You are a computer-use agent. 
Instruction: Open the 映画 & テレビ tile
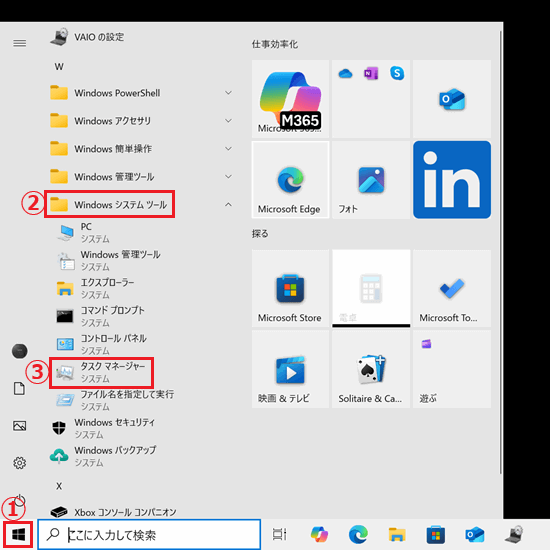tap(290, 369)
